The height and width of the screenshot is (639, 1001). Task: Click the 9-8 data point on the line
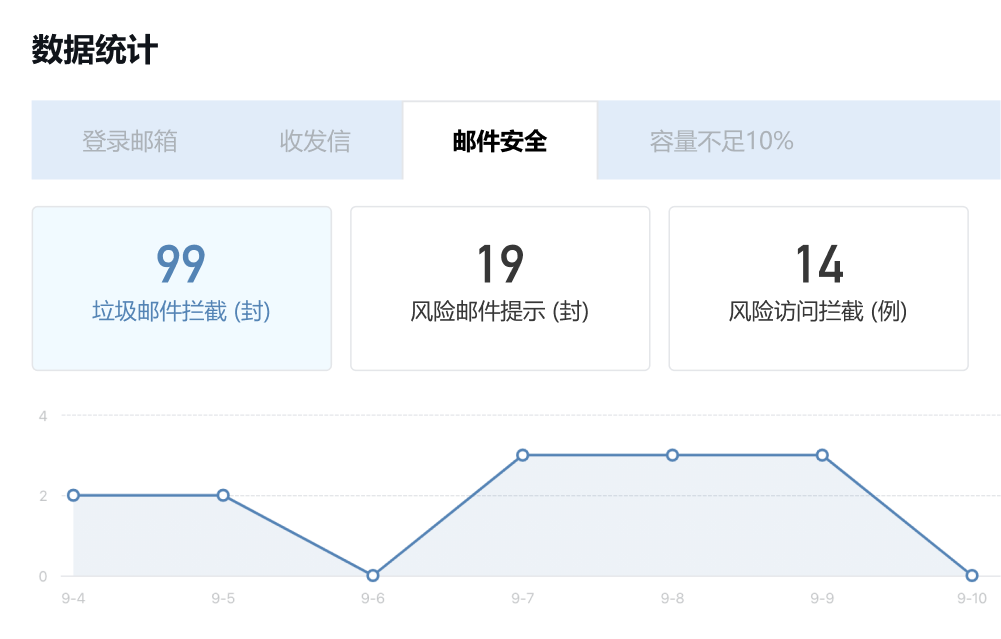[x=672, y=455]
